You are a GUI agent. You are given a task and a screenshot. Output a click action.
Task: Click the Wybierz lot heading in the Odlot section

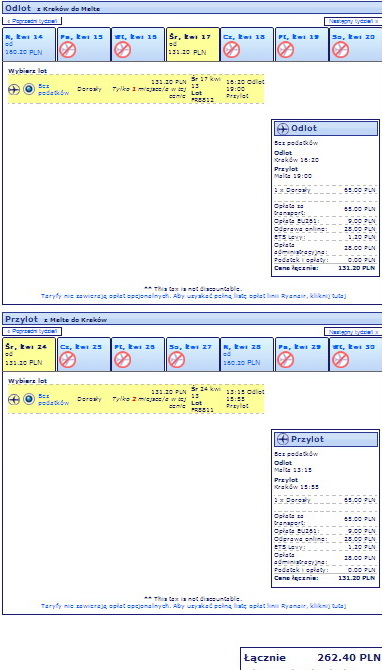click(27, 71)
